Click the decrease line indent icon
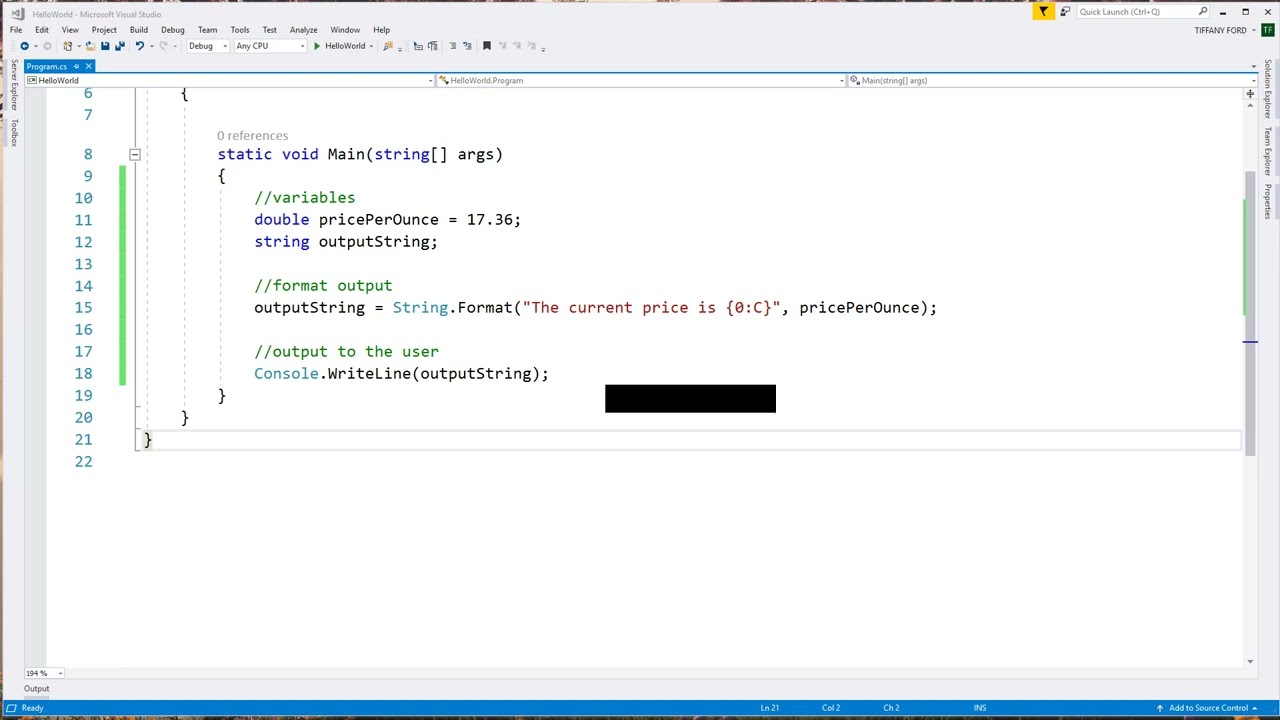 pos(418,46)
